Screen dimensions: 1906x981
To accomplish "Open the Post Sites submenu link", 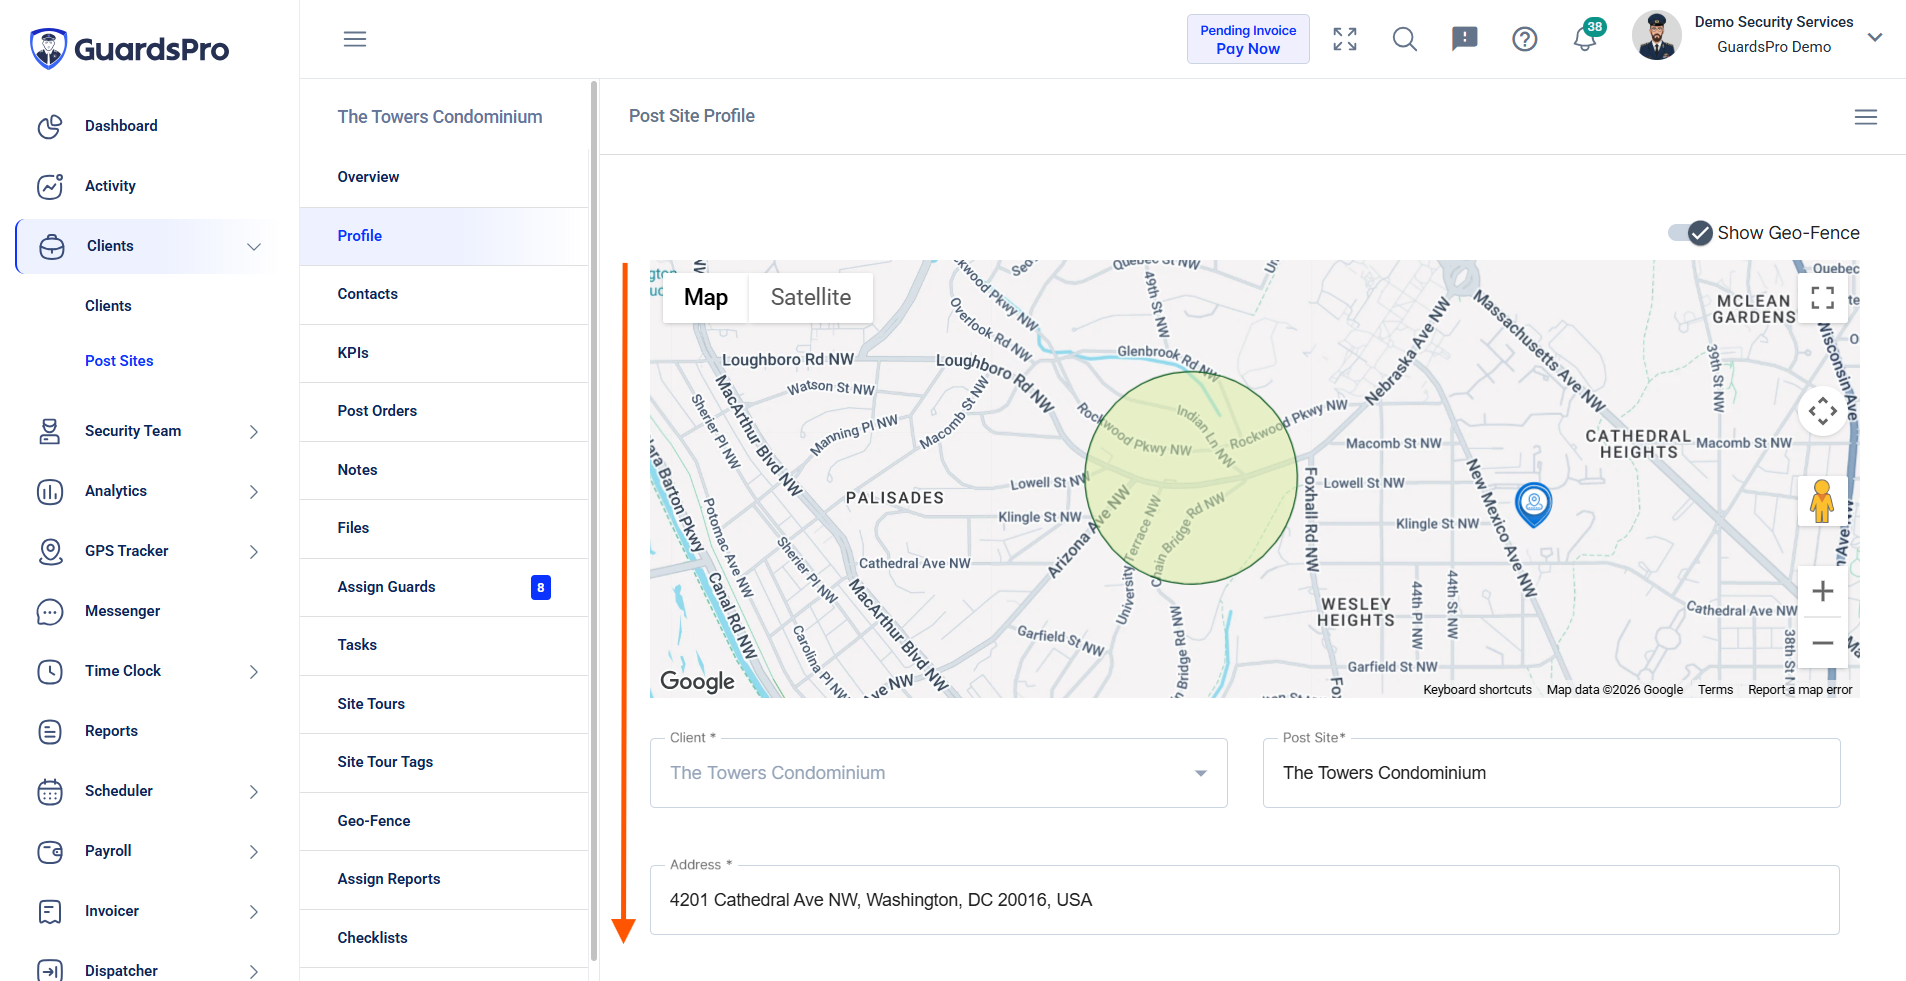I will coord(119,361).
